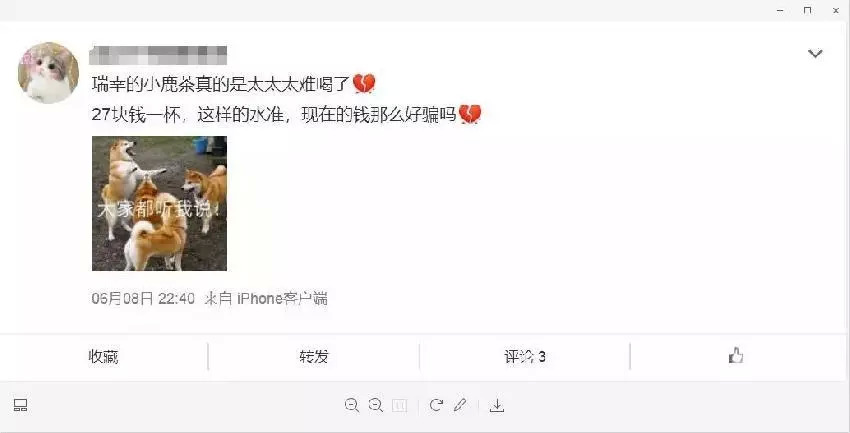Viewport: 850px width, 433px height.
Task: Click the magnifier icon adjacent to the 1:1 icon
Action: [x=376, y=405]
